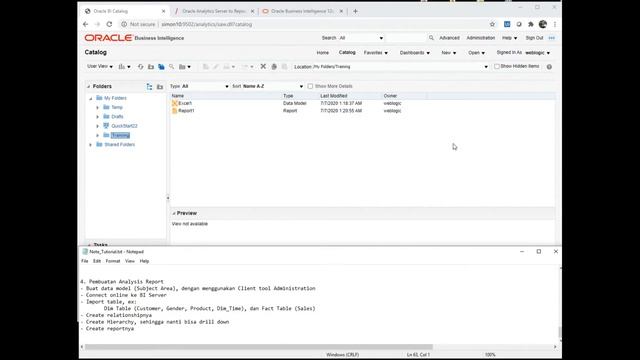
Task: Click the second icon in Folders header
Action: (160, 87)
